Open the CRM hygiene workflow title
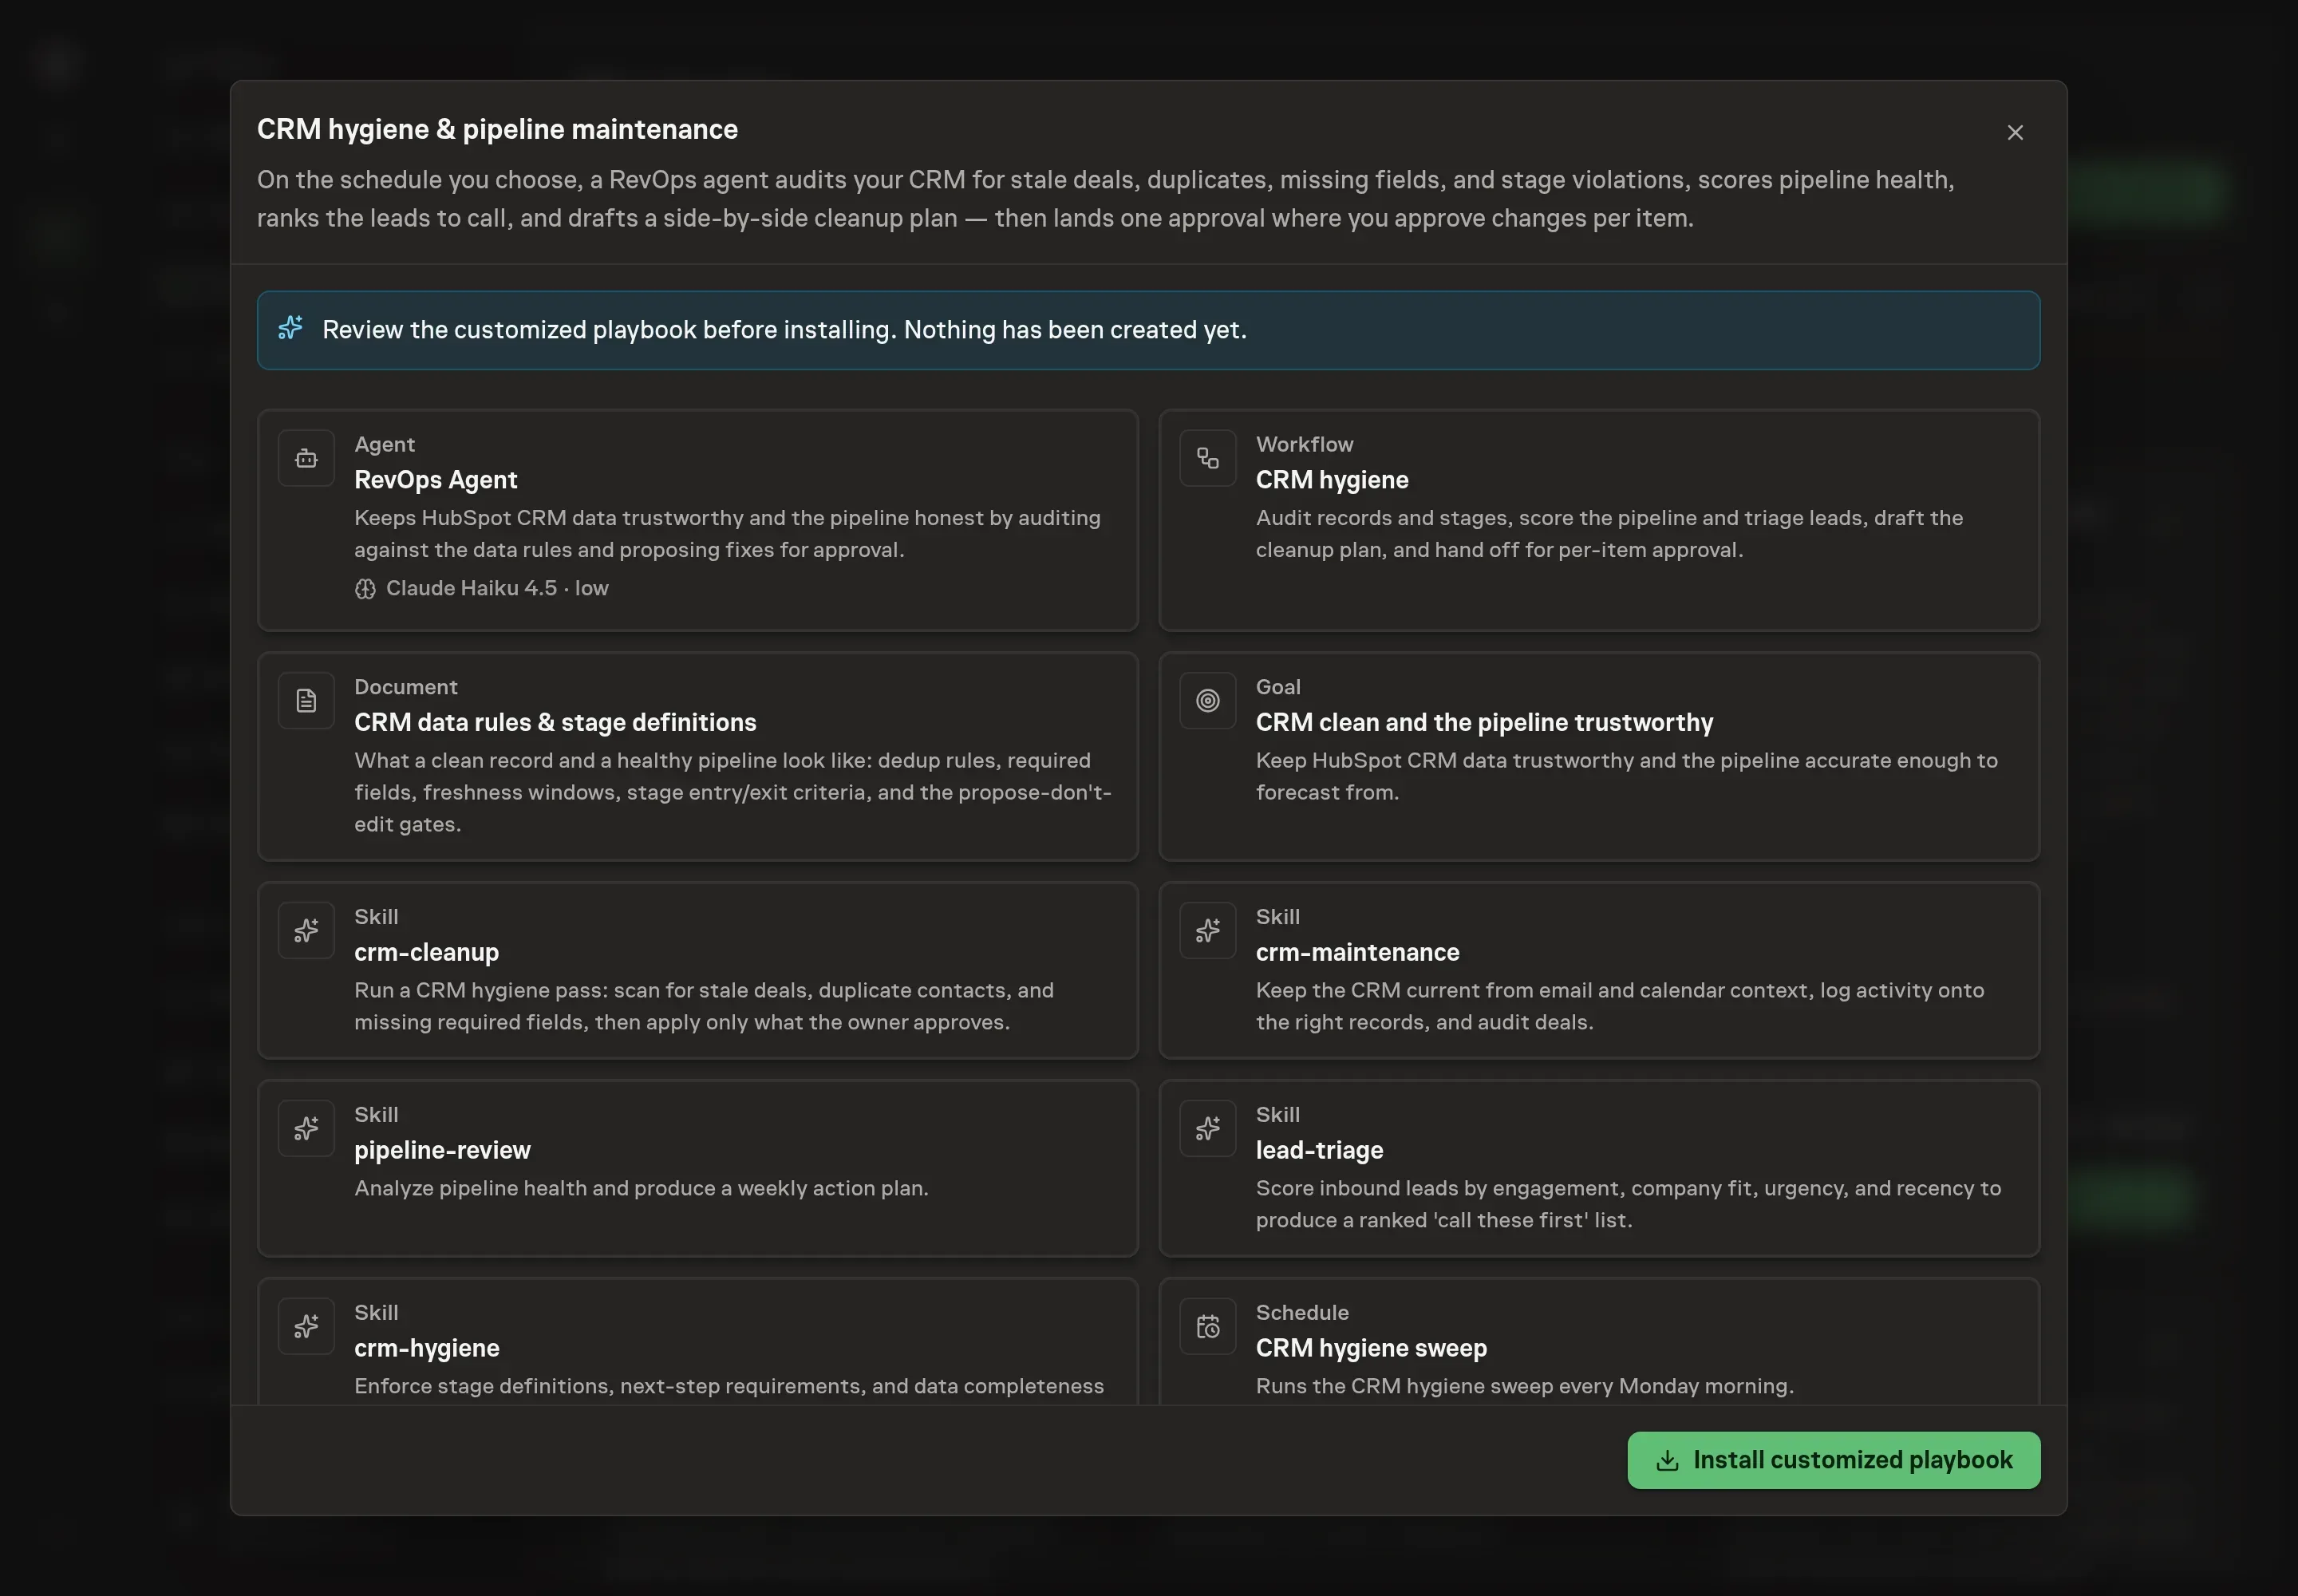Image resolution: width=2298 pixels, height=1596 pixels. click(x=1331, y=480)
